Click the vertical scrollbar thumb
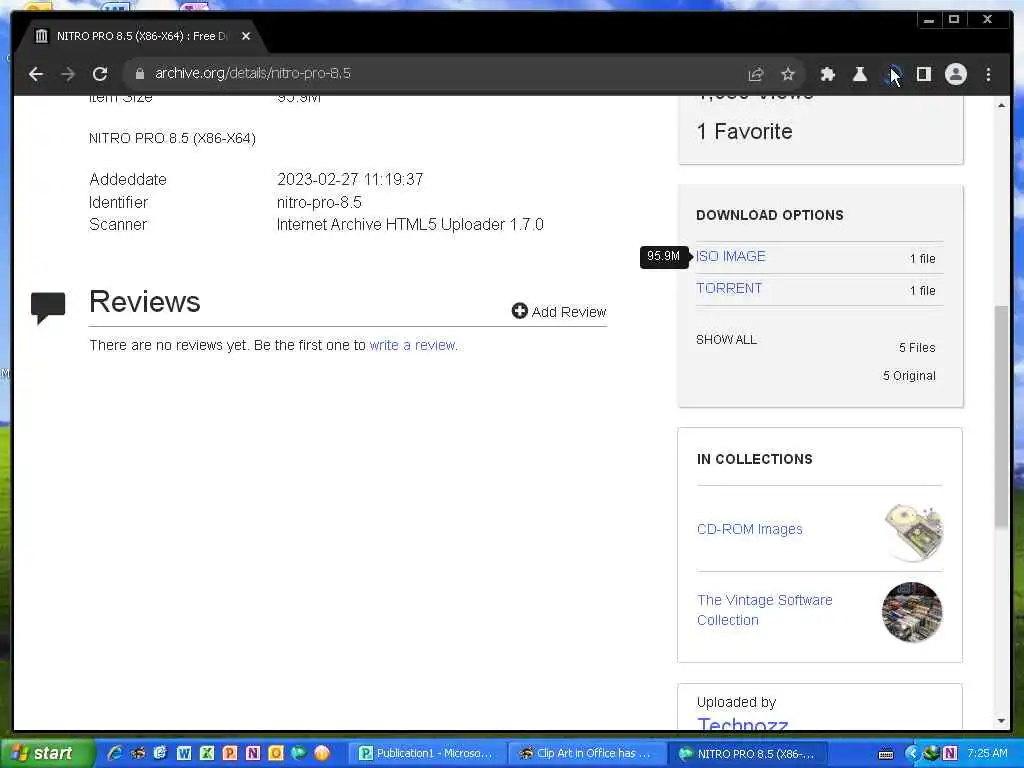 coord(1001,415)
